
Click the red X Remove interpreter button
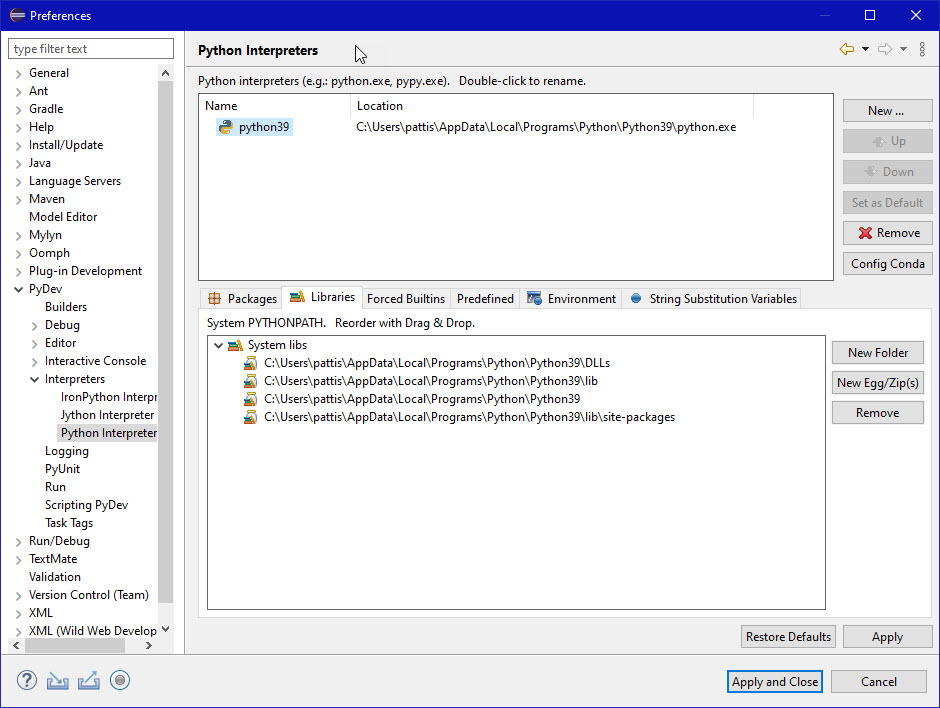click(888, 233)
